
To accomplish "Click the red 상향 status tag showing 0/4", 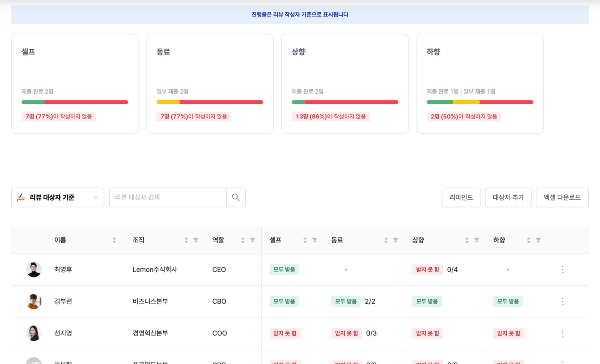I will click(x=427, y=269).
